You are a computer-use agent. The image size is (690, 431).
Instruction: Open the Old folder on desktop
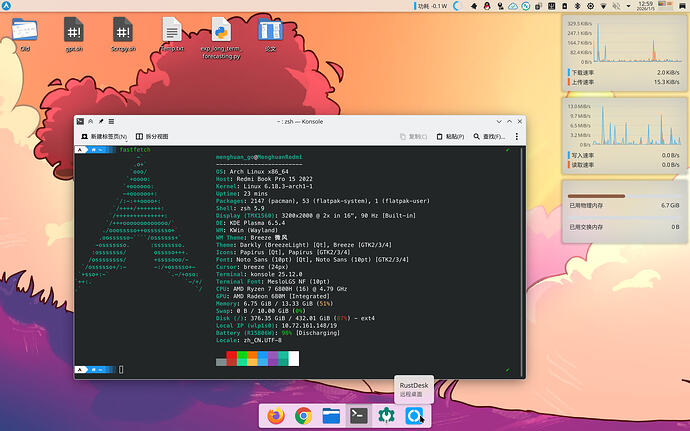coord(25,34)
